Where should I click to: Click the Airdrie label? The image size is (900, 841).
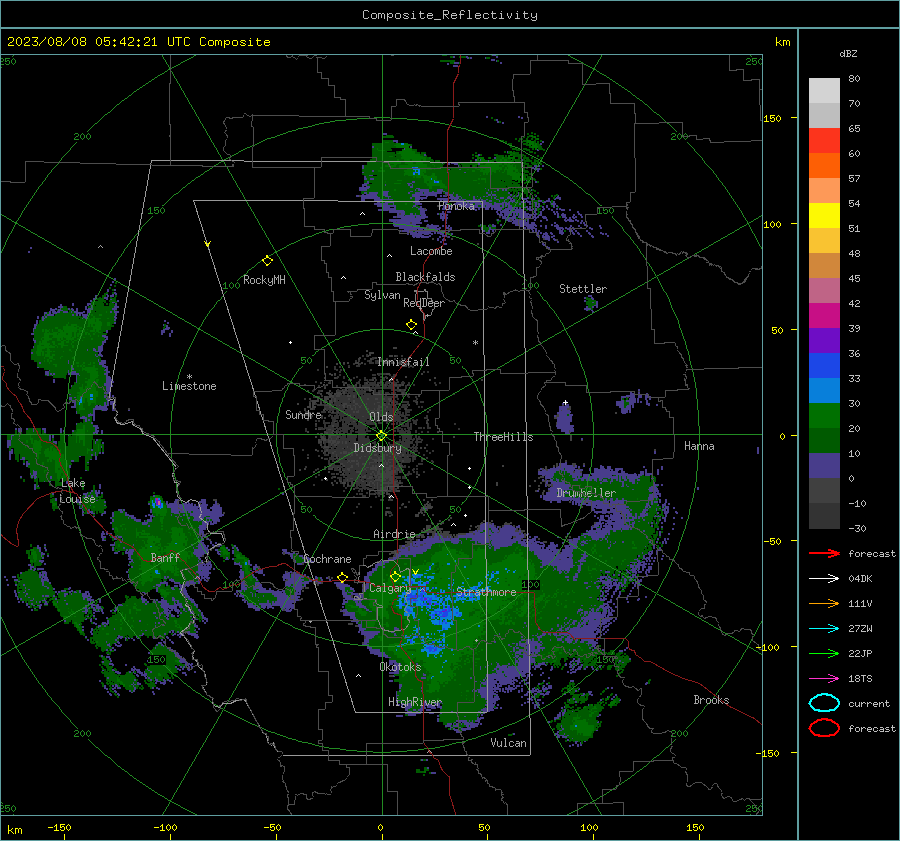[394, 534]
